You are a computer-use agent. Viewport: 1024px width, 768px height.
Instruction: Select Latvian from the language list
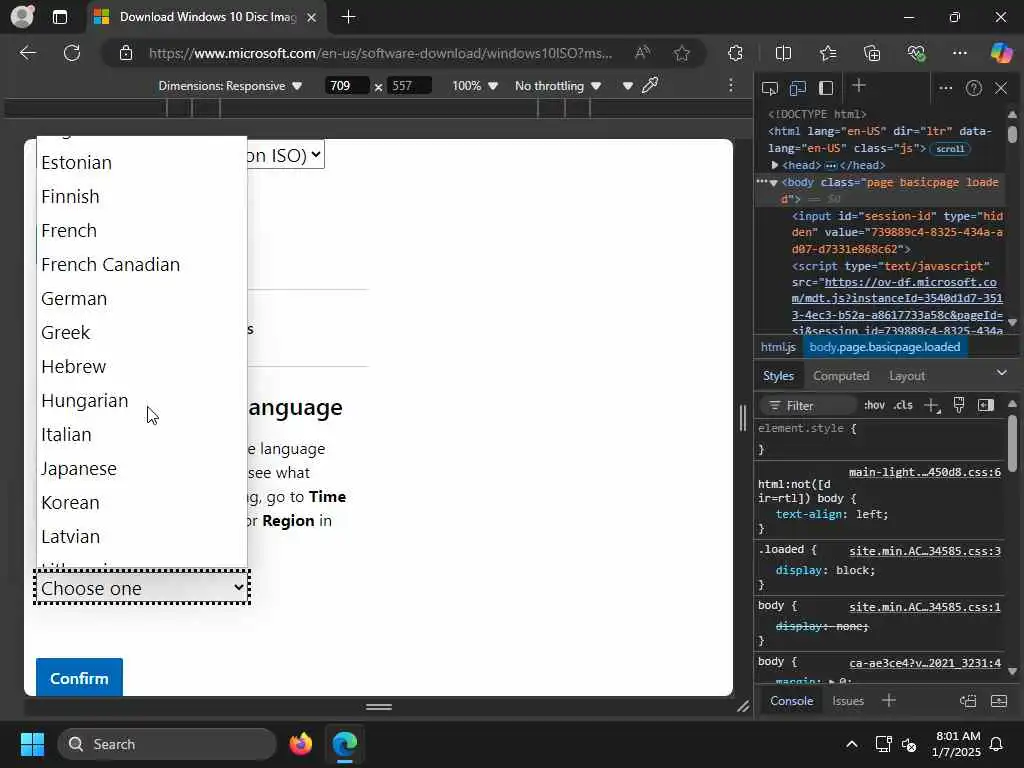tap(142, 536)
